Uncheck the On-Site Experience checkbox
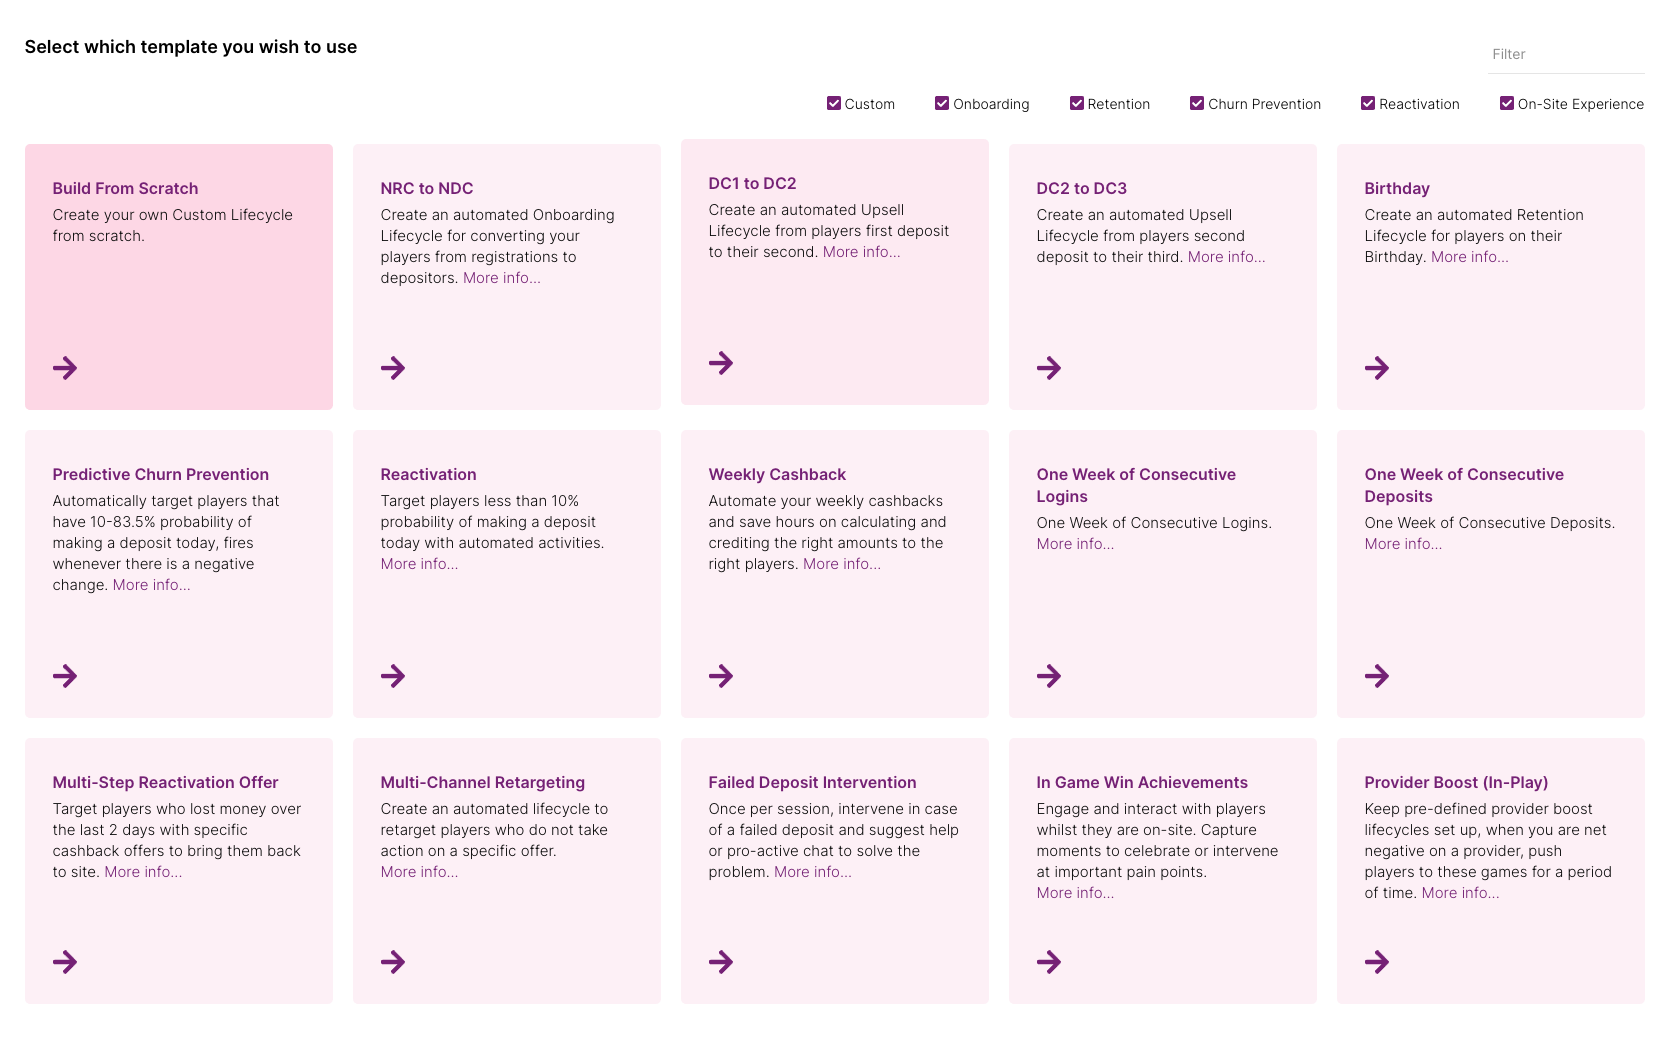The height and width of the screenshot is (1037, 1667). pyautogui.click(x=1507, y=103)
